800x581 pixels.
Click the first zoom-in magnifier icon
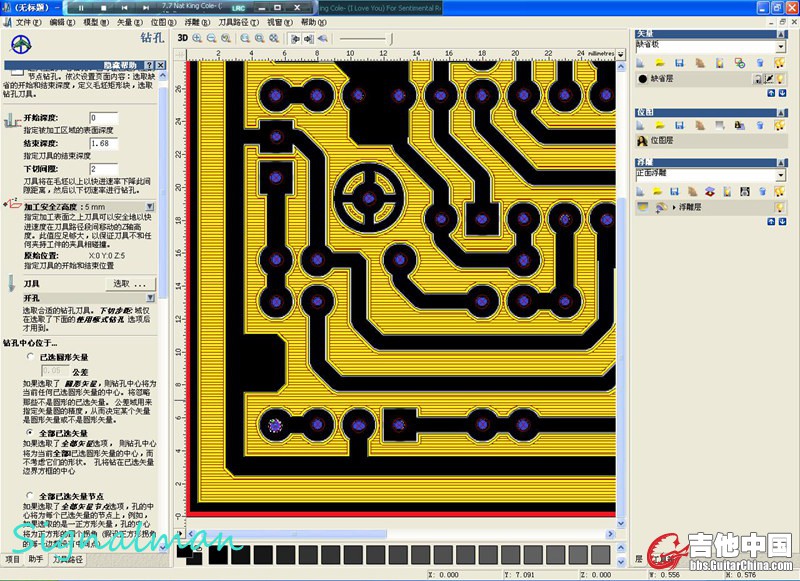(x=197, y=38)
